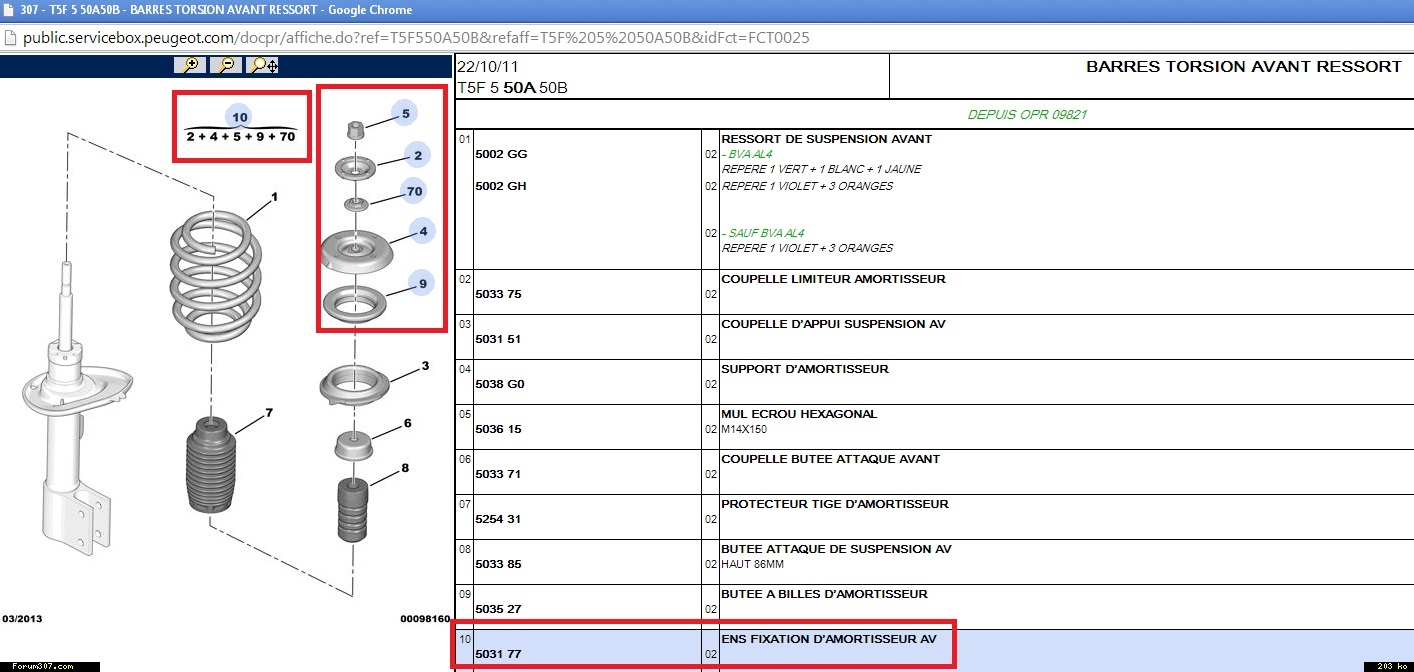This screenshot has height=672, width=1414.
Task: Select row BUTEE ATTAQUE DE SUSPENSION AV
Action: click(934, 562)
